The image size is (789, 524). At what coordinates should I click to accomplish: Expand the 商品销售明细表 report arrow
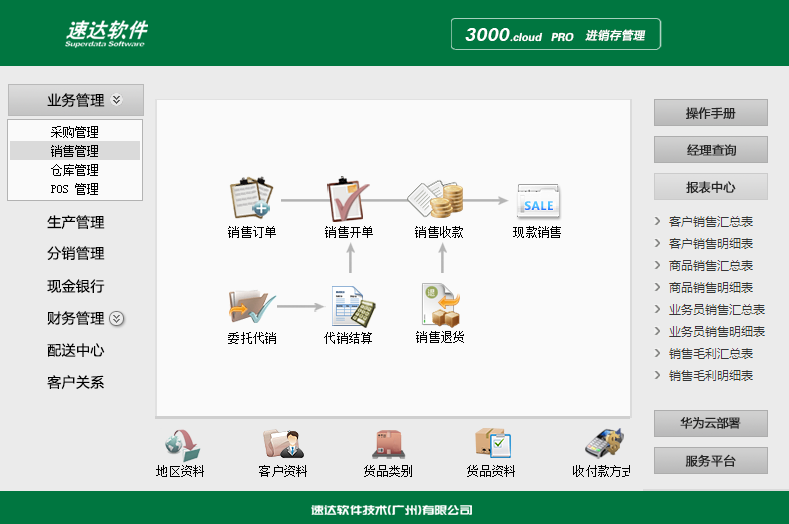[x=657, y=287]
